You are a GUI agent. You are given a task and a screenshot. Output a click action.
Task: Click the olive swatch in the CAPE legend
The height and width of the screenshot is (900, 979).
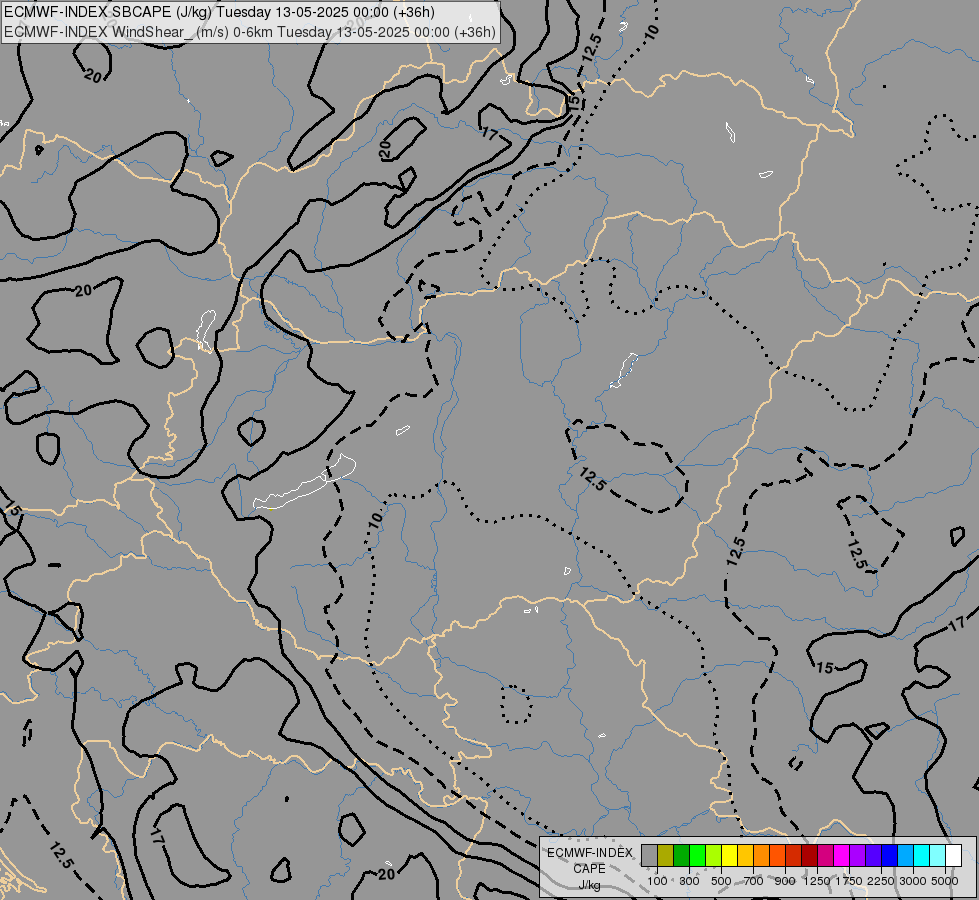pos(666,855)
